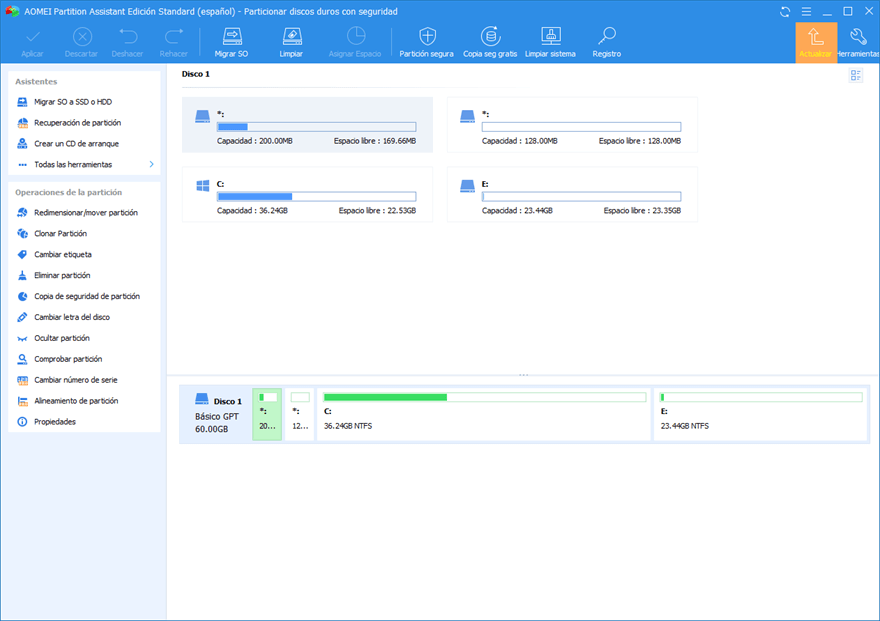The image size is (880, 621).
Task: Select Disco 1 Básico GPT in disk map
Action: click(x=218, y=415)
